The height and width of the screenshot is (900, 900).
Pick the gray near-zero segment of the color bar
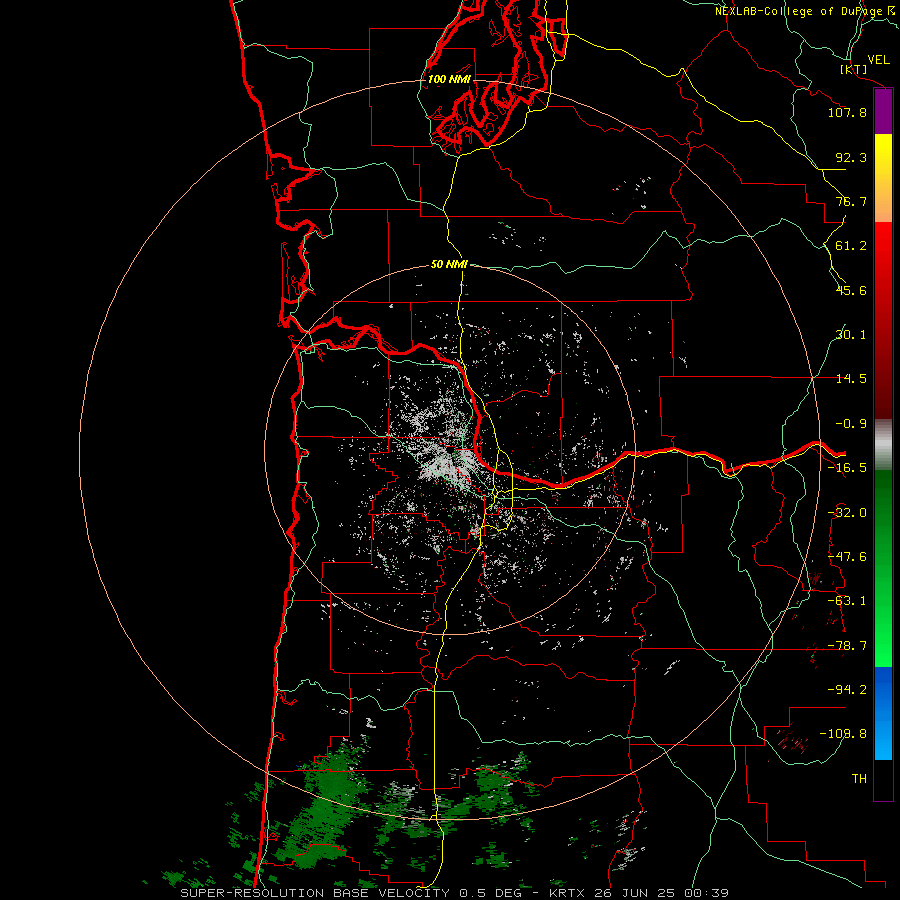(883, 445)
